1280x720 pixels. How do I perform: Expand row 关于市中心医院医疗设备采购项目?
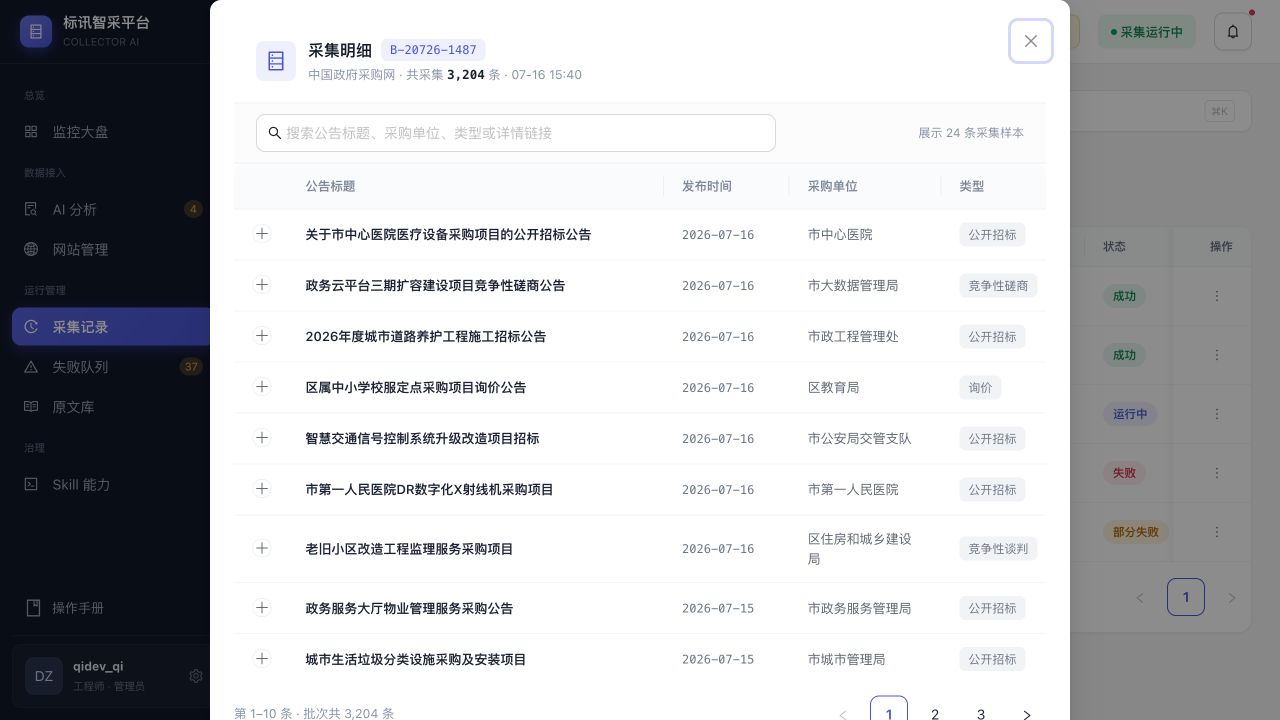262,233
